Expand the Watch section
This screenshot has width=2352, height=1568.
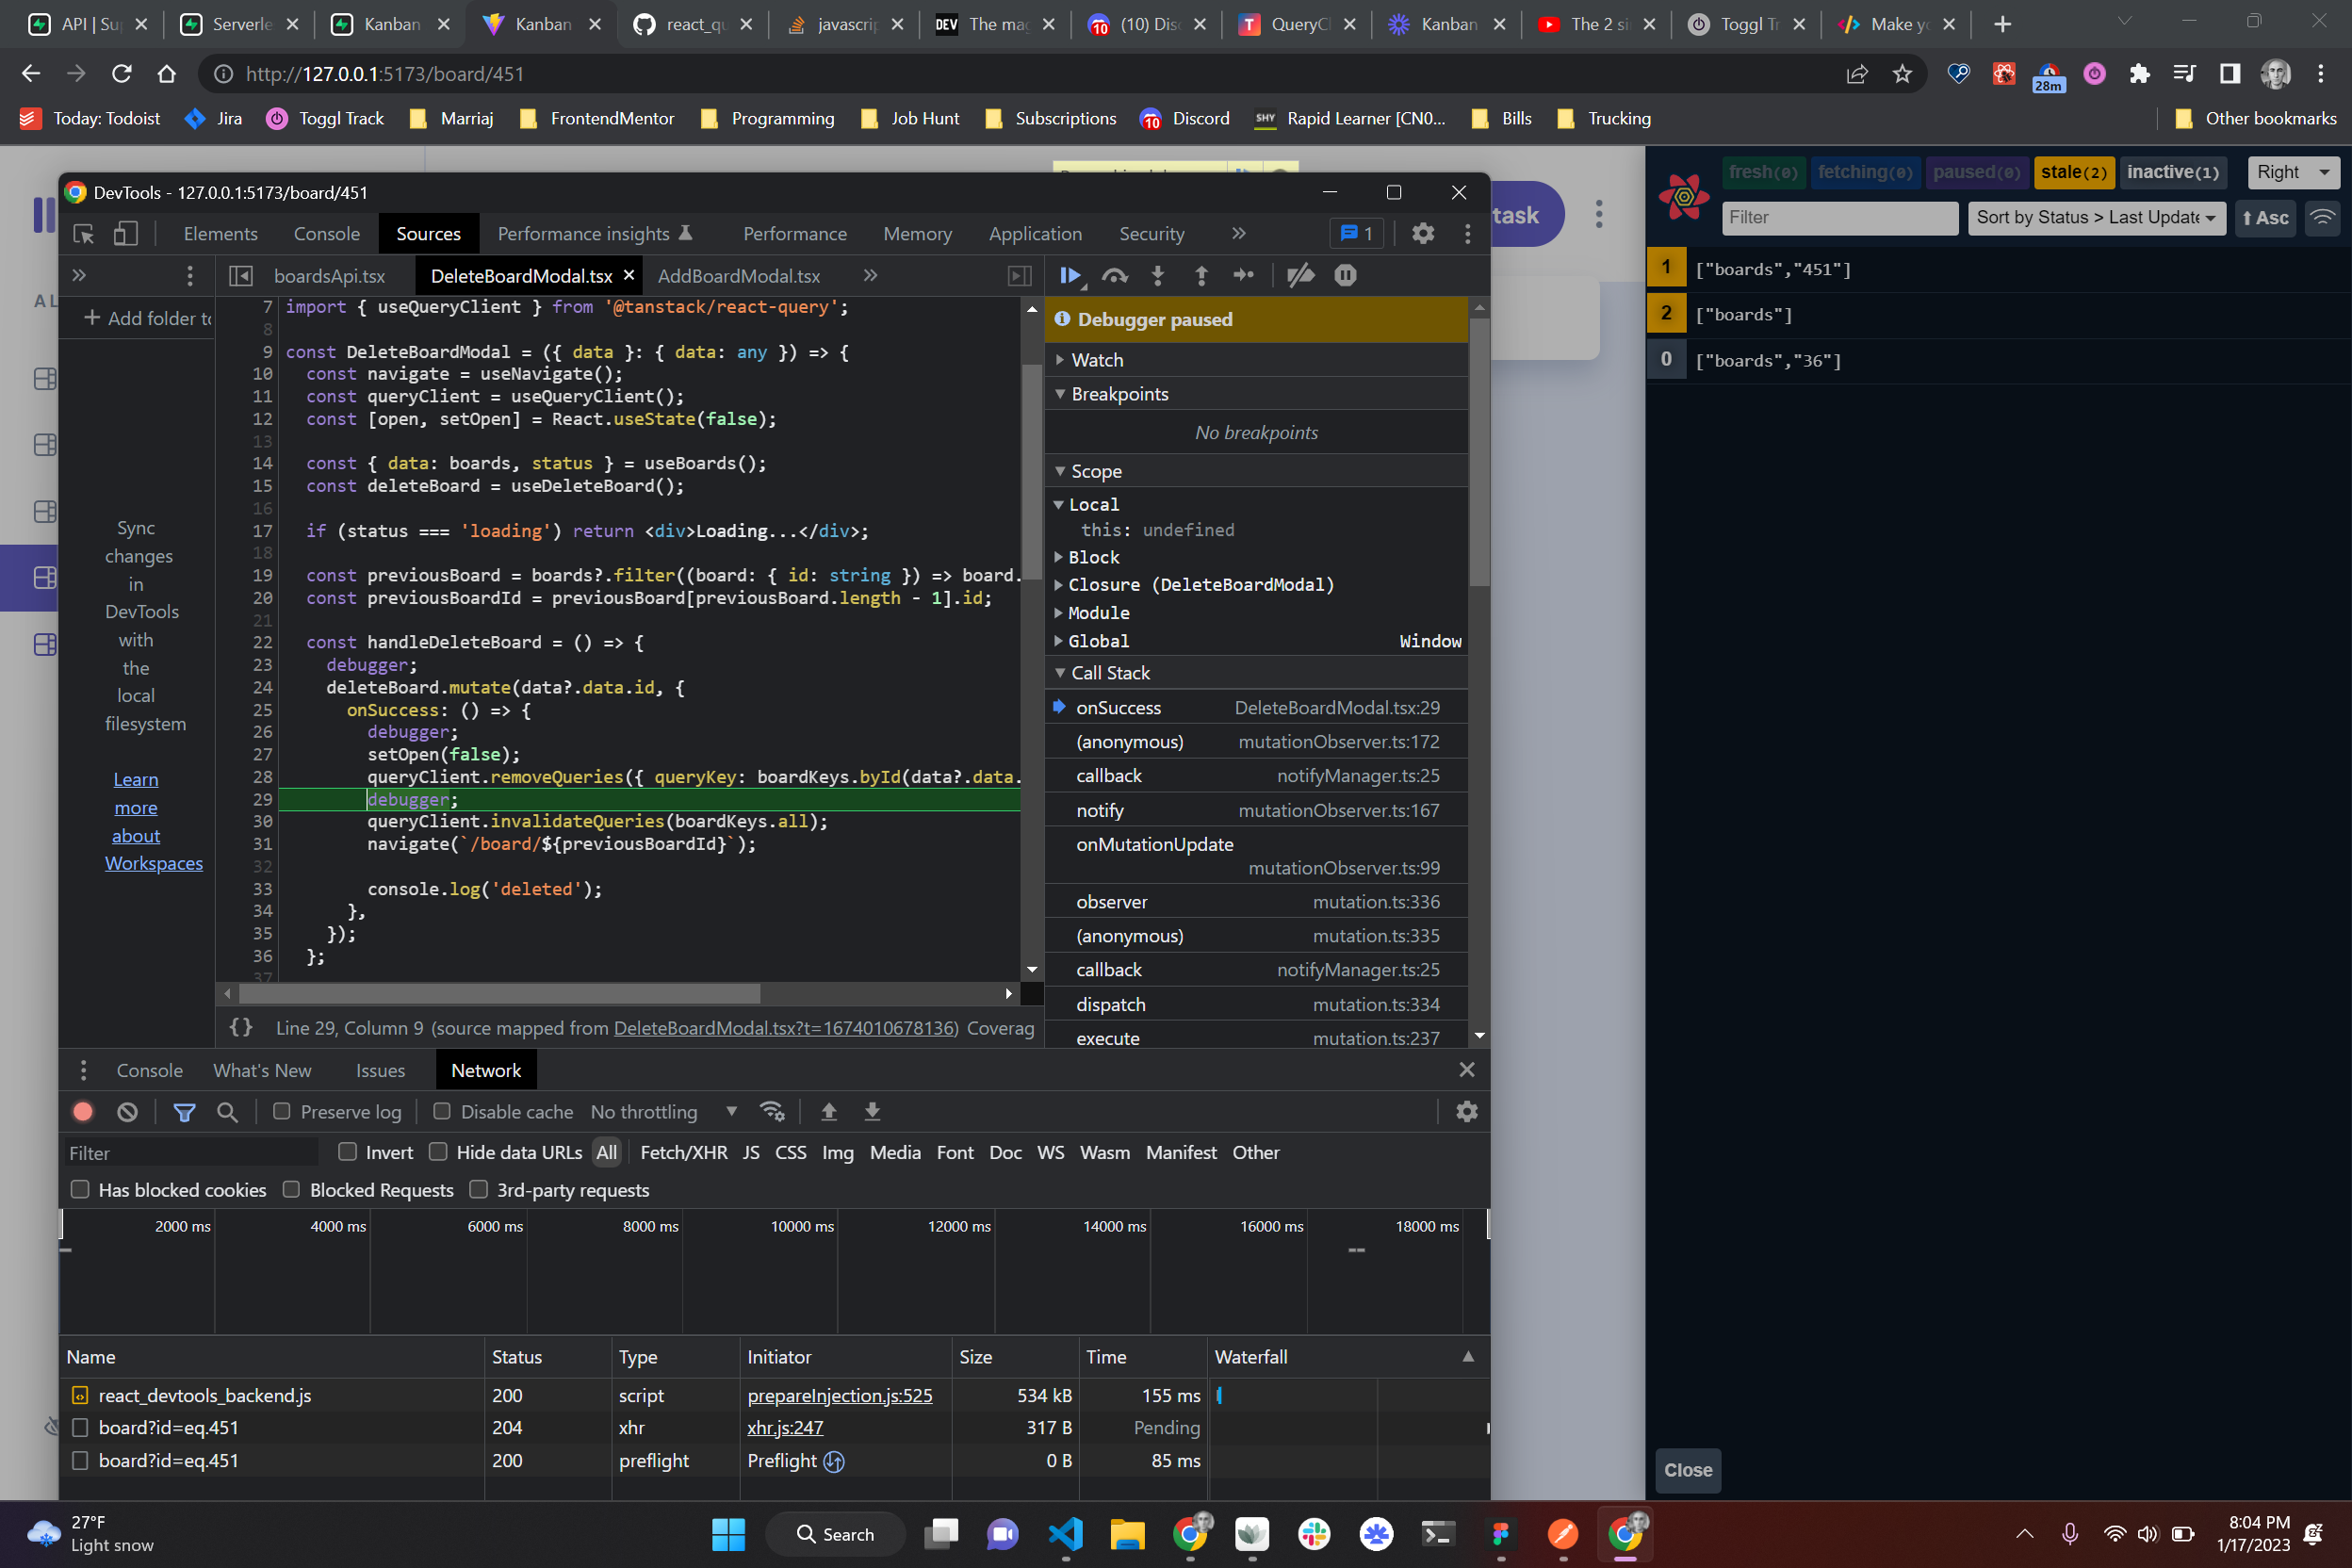pyautogui.click(x=1097, y=360)
